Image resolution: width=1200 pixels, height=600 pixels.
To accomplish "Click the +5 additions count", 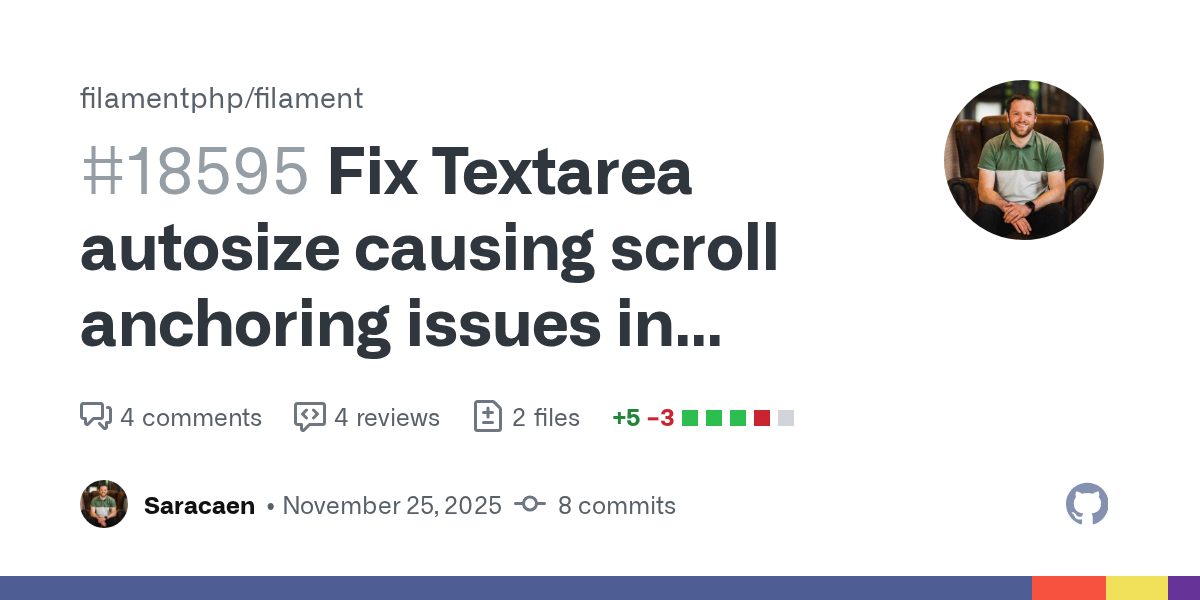I will click(626, 417).
